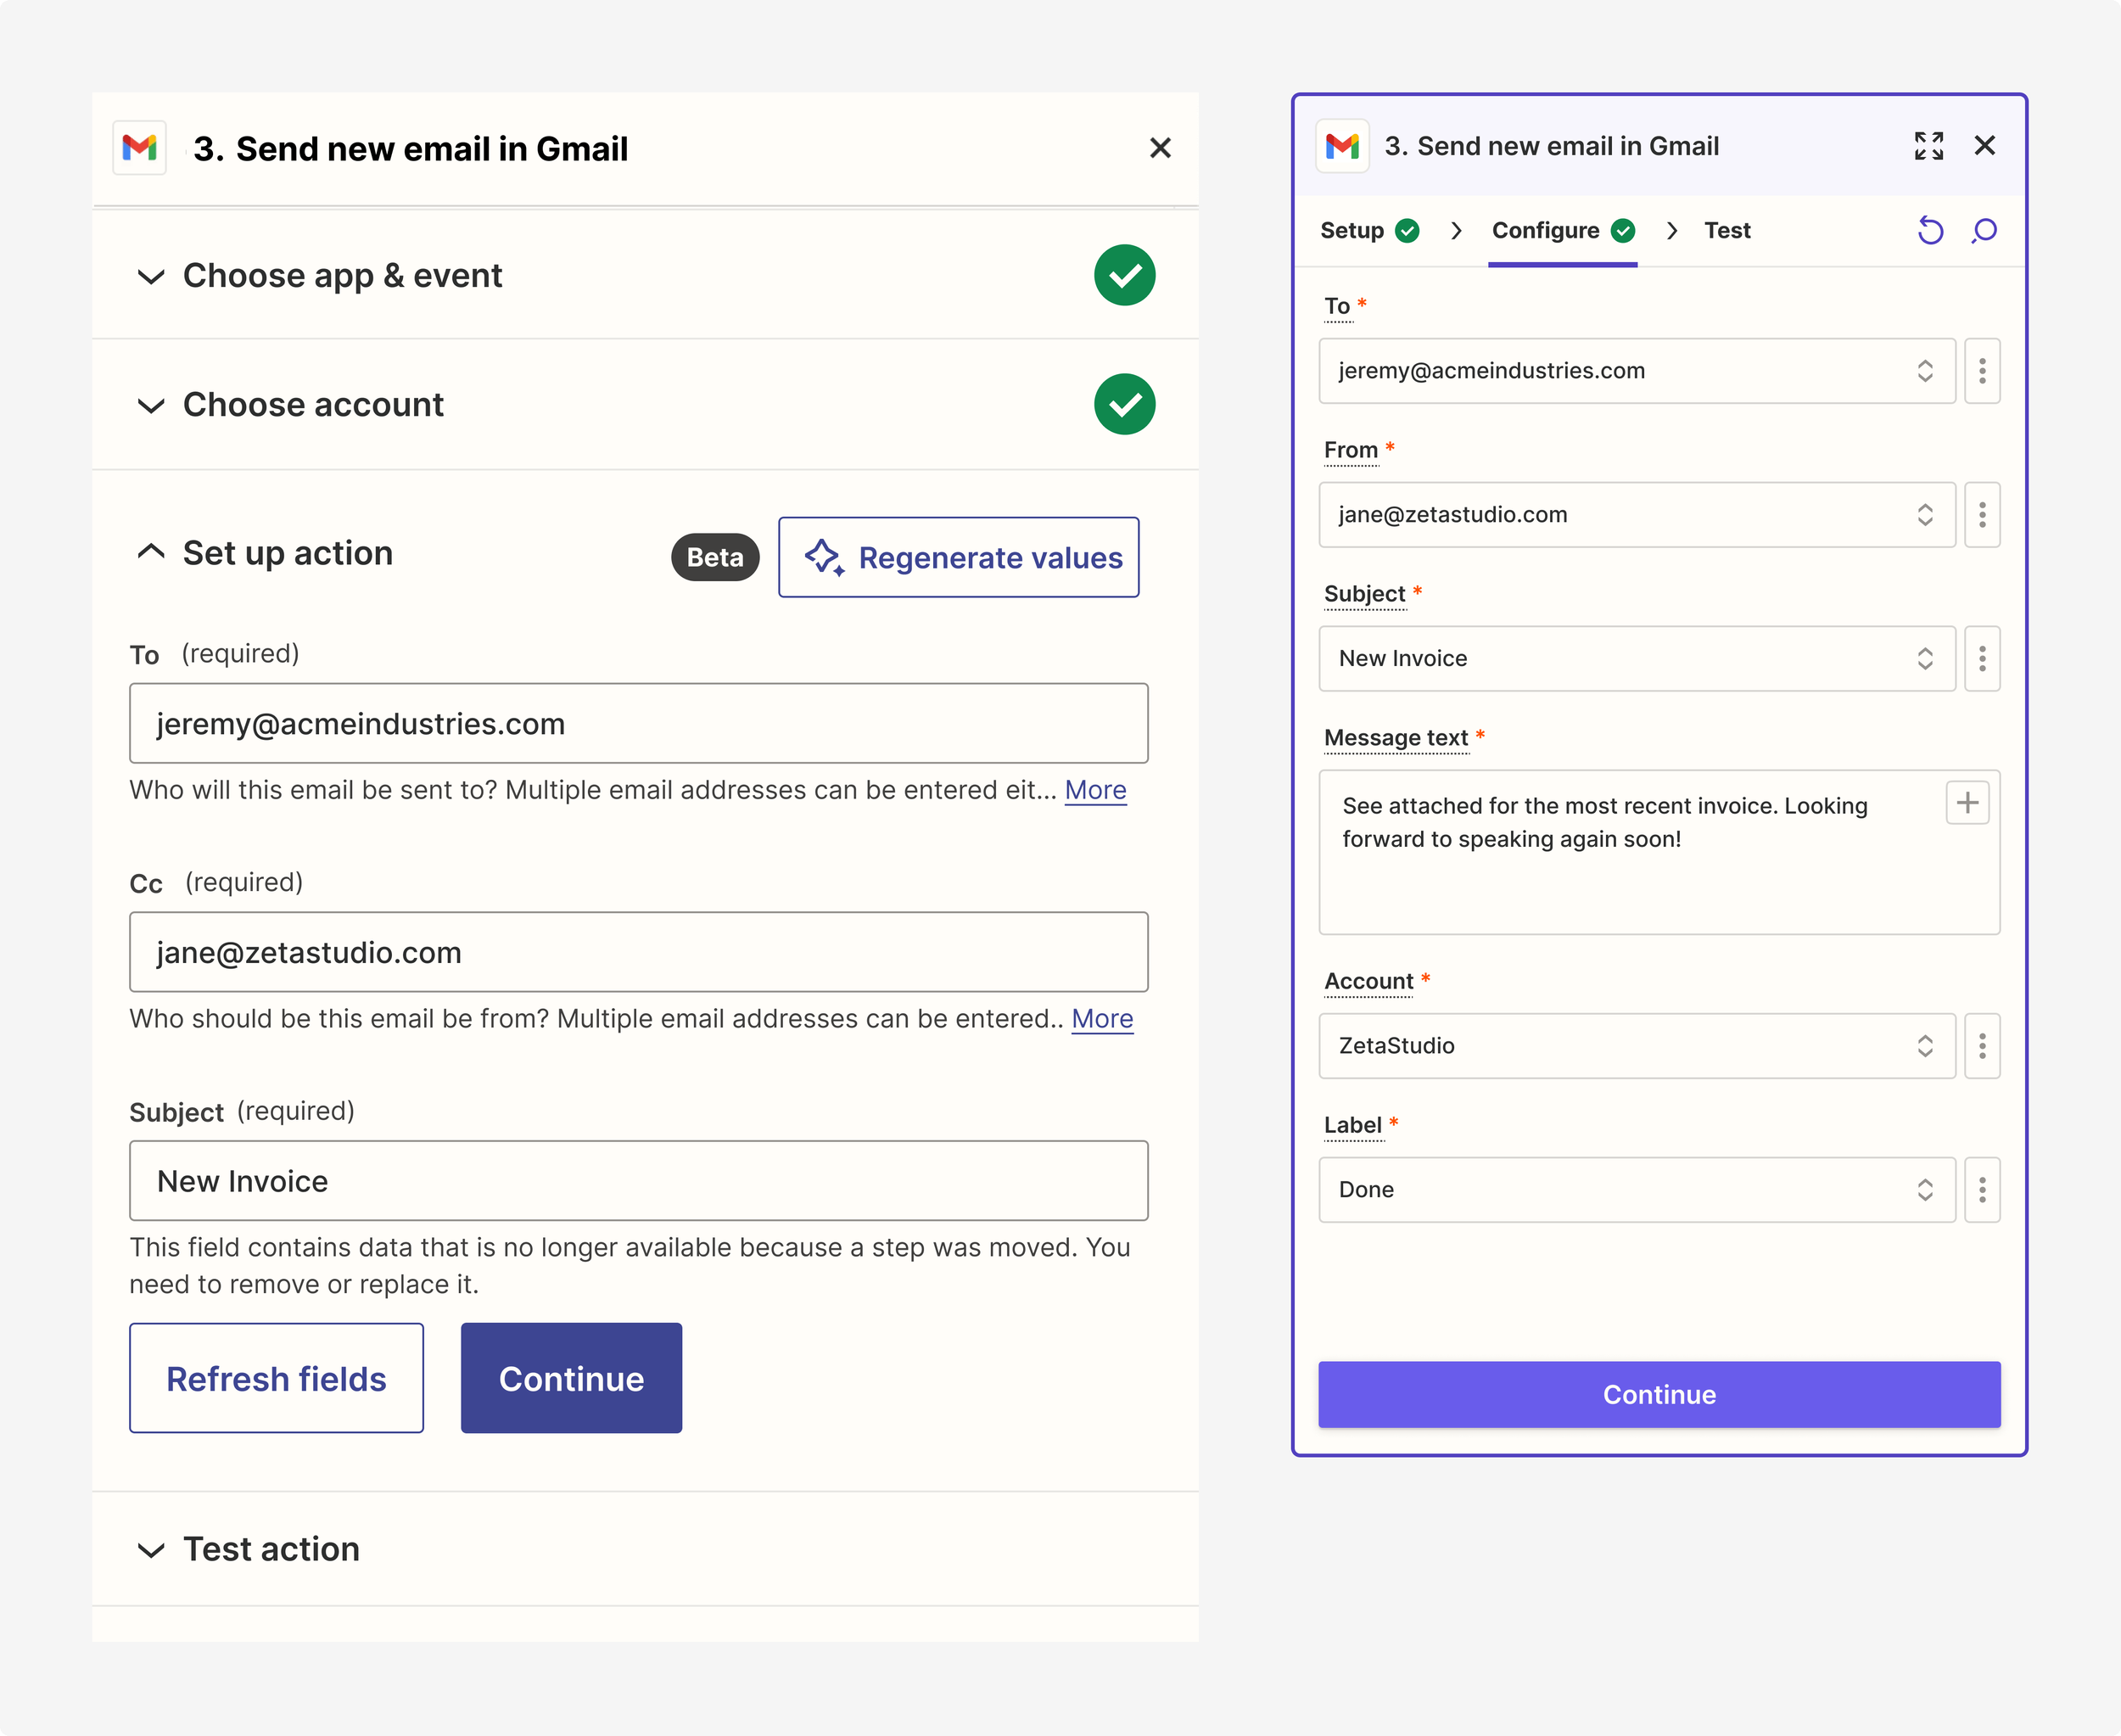Click the undo arrow icon beside Test tab
The height and width of the screenshot is (1736, 2121).
coord(1930,231)
